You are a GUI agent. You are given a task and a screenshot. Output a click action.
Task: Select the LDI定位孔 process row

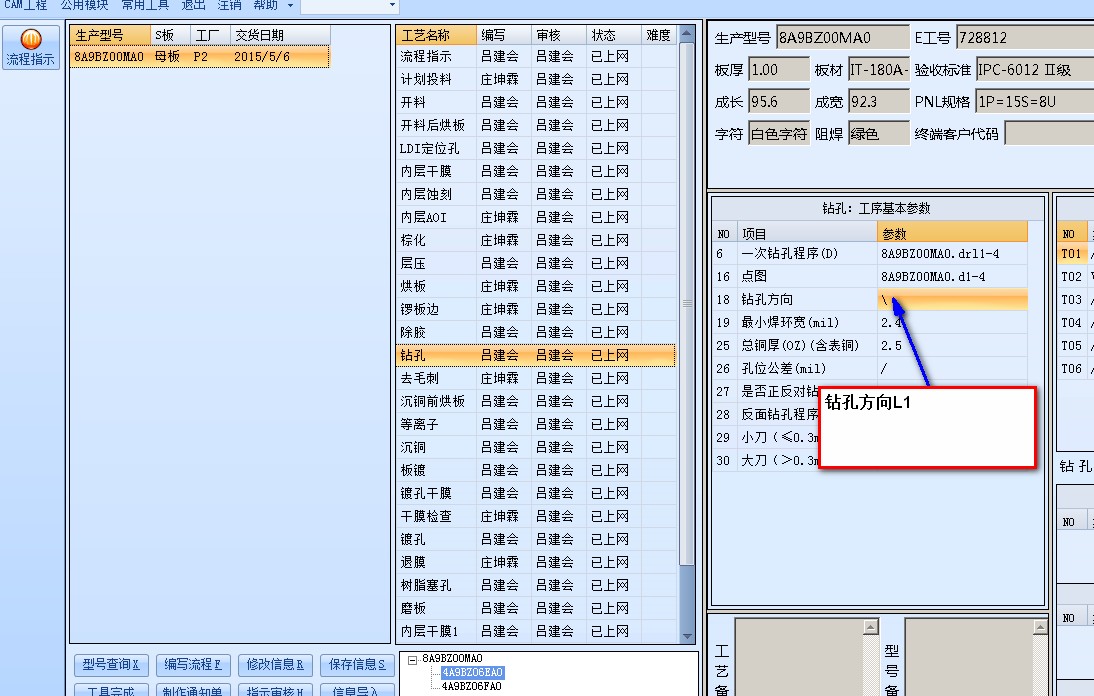(536, 149)
